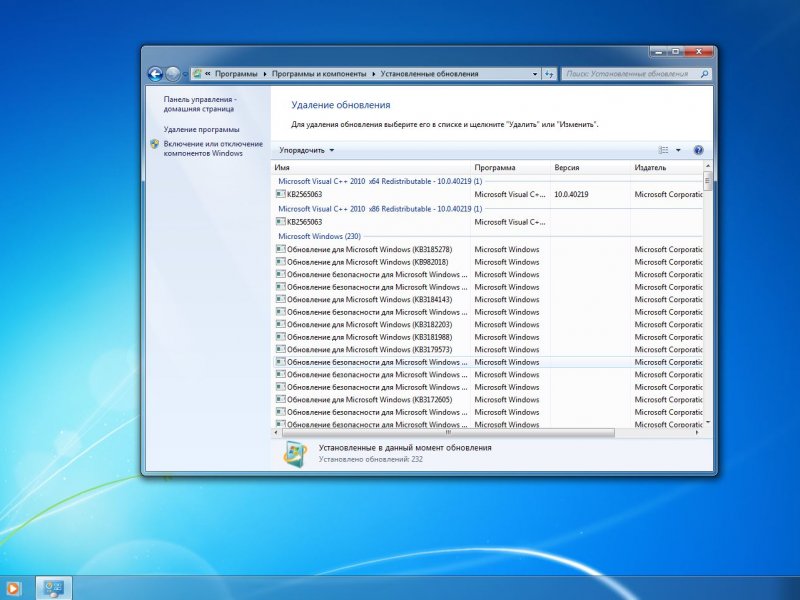Click the icon of the KB3172605 update
The image size is (800, 600).
click(x=281, y=399)
